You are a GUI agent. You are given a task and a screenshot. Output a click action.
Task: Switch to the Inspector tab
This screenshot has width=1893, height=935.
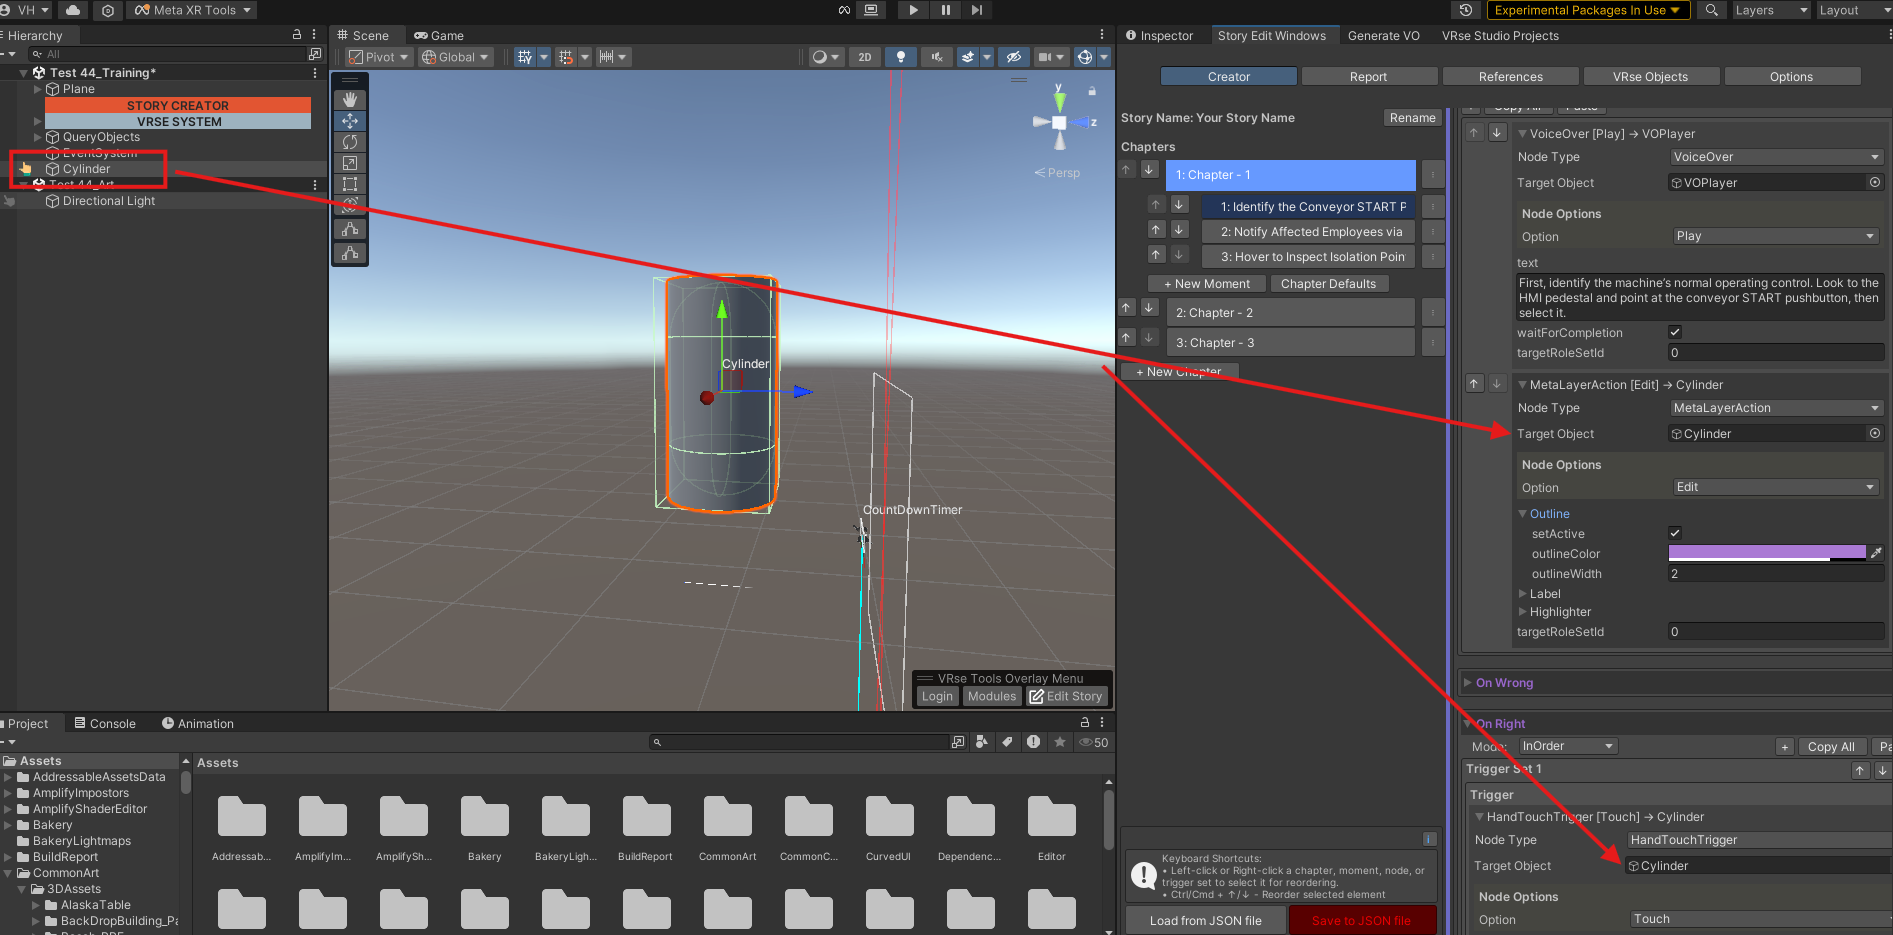coord(1160,35)
